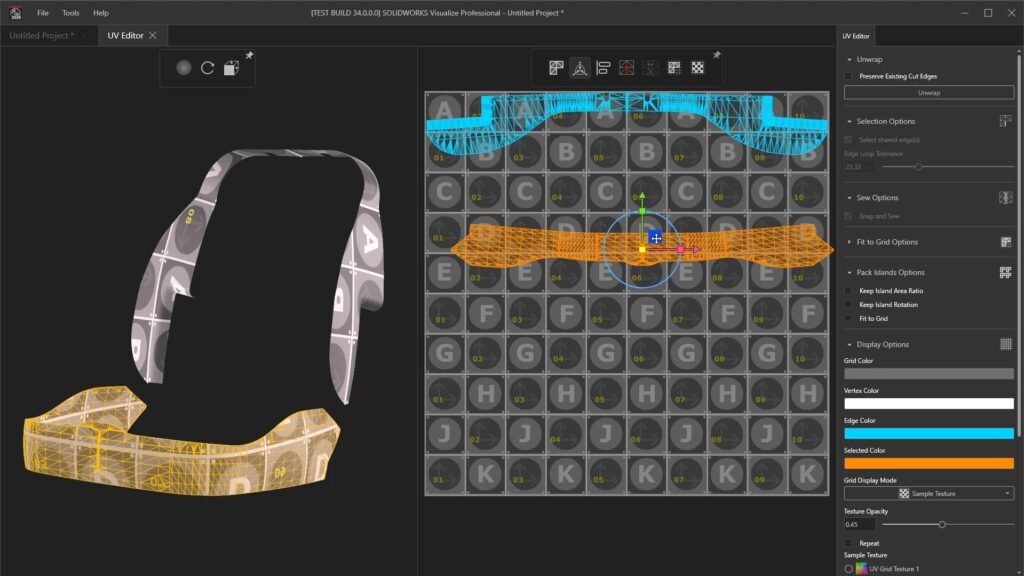Collapse the Pack Islands Options section
Image resolution: width=1024 pixels, height=576 pixels.
click(849, 272)
